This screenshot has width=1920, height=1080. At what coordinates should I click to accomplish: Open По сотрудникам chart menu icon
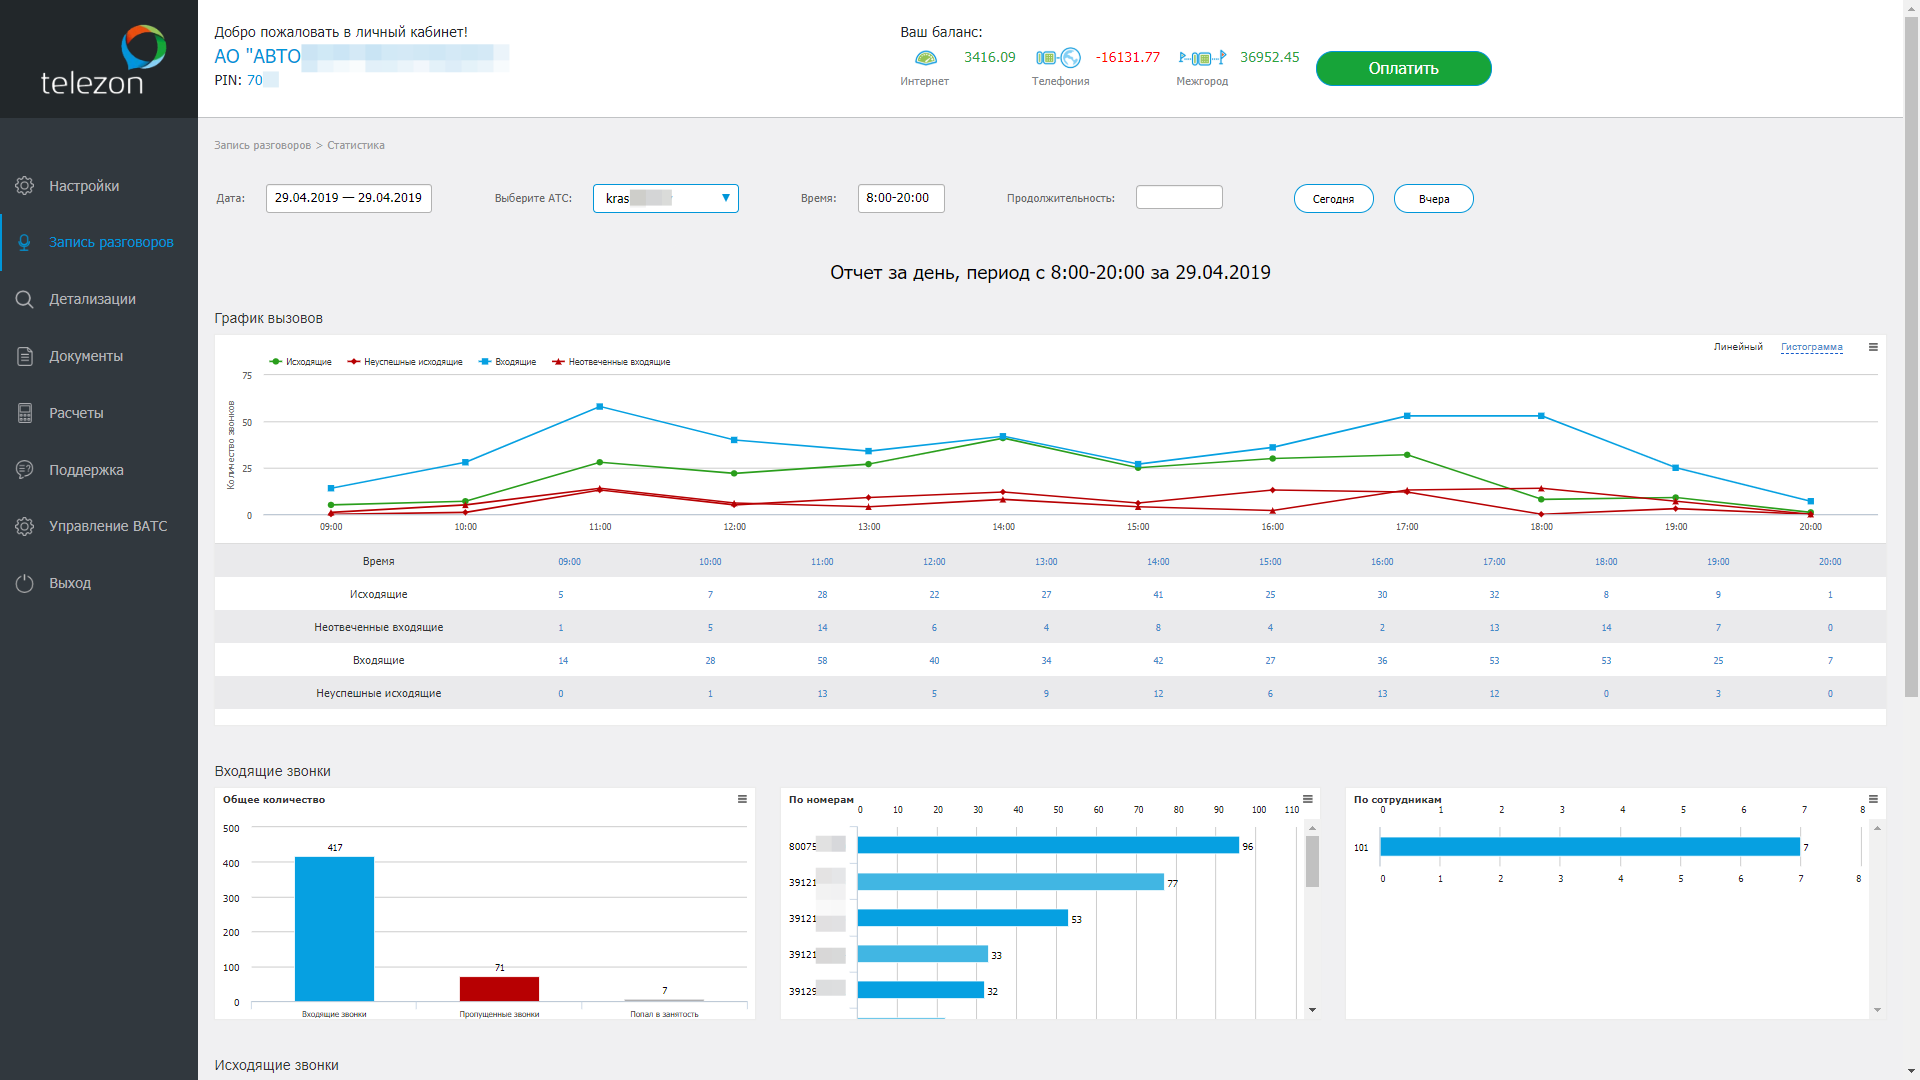tap(1873, 799)
